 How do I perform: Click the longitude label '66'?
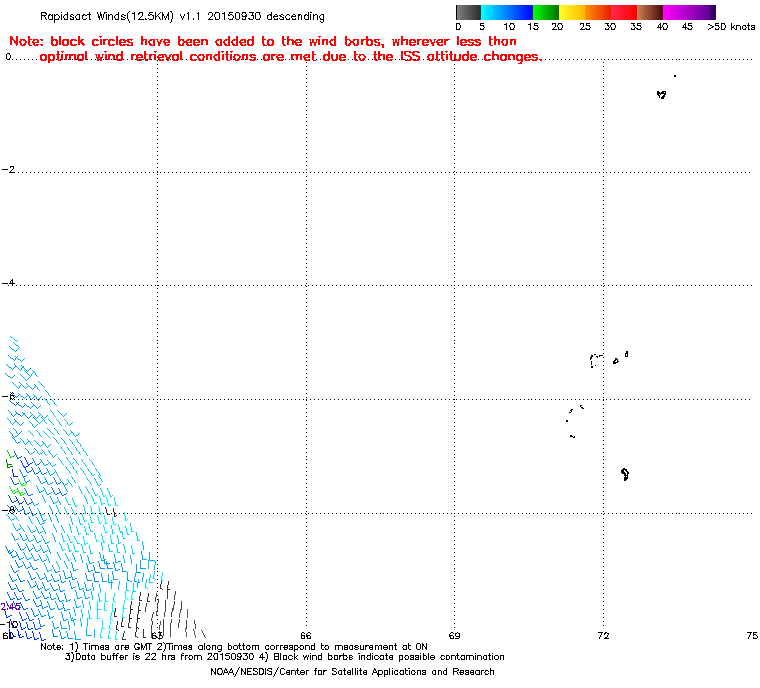click(x=305, y=635)
